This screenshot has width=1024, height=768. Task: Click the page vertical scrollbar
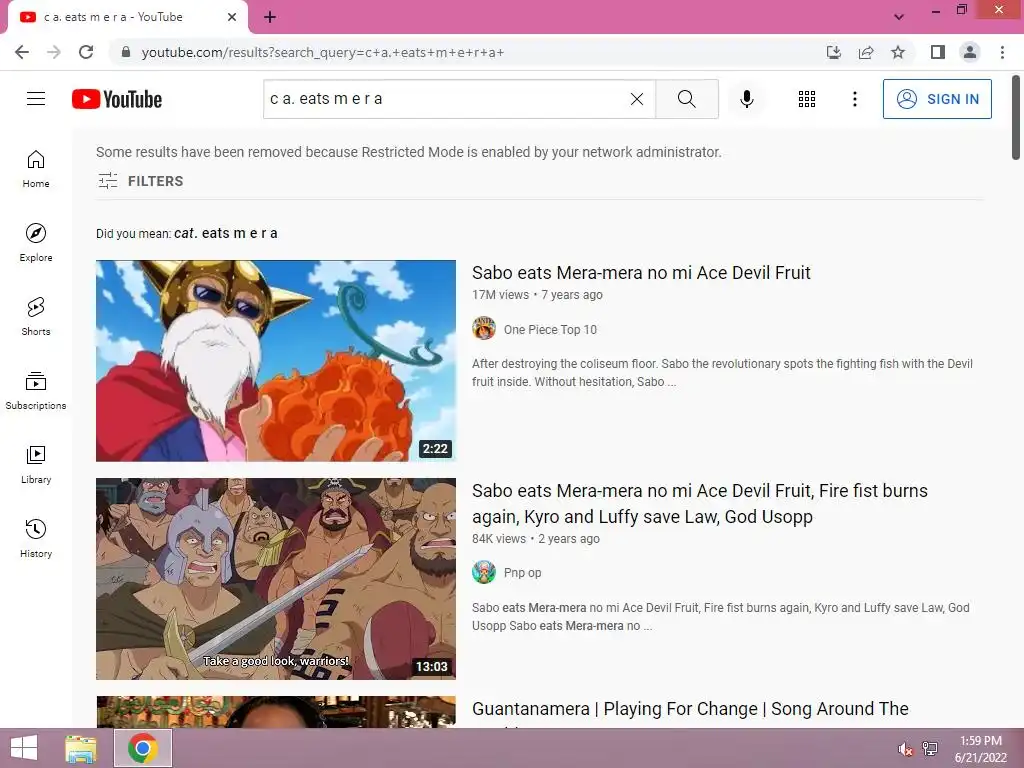pos(1016,118)
